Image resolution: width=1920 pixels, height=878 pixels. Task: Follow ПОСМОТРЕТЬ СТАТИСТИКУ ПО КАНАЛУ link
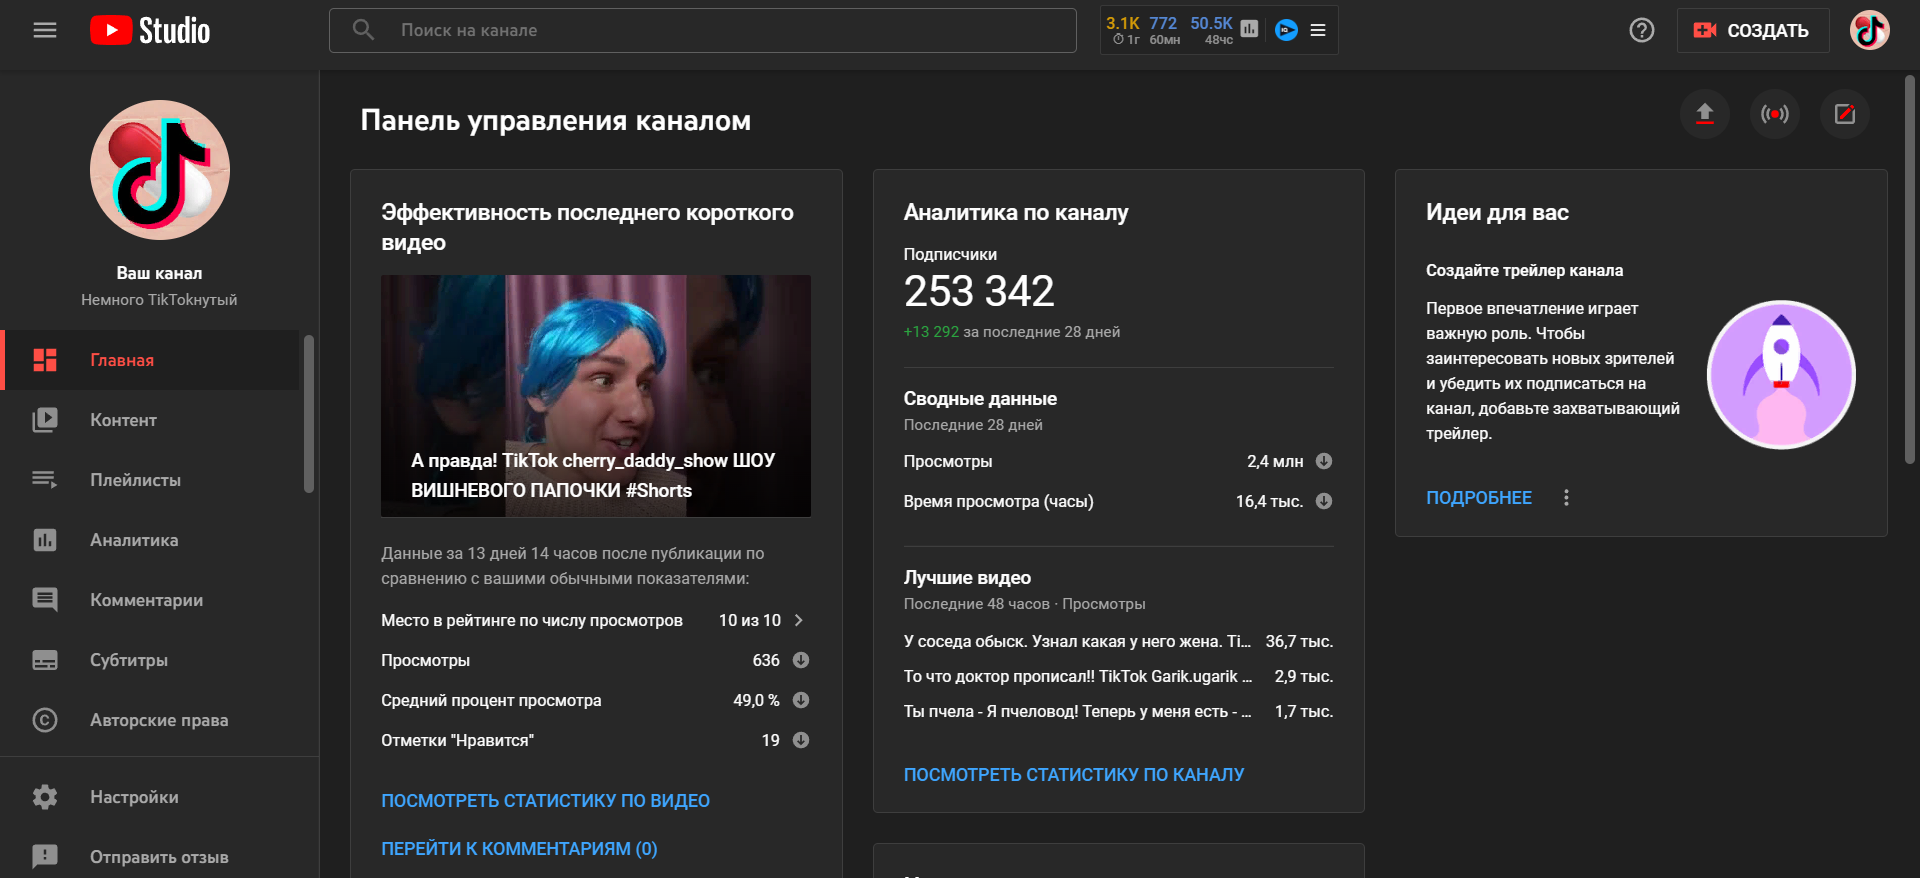pos(1073,775)
